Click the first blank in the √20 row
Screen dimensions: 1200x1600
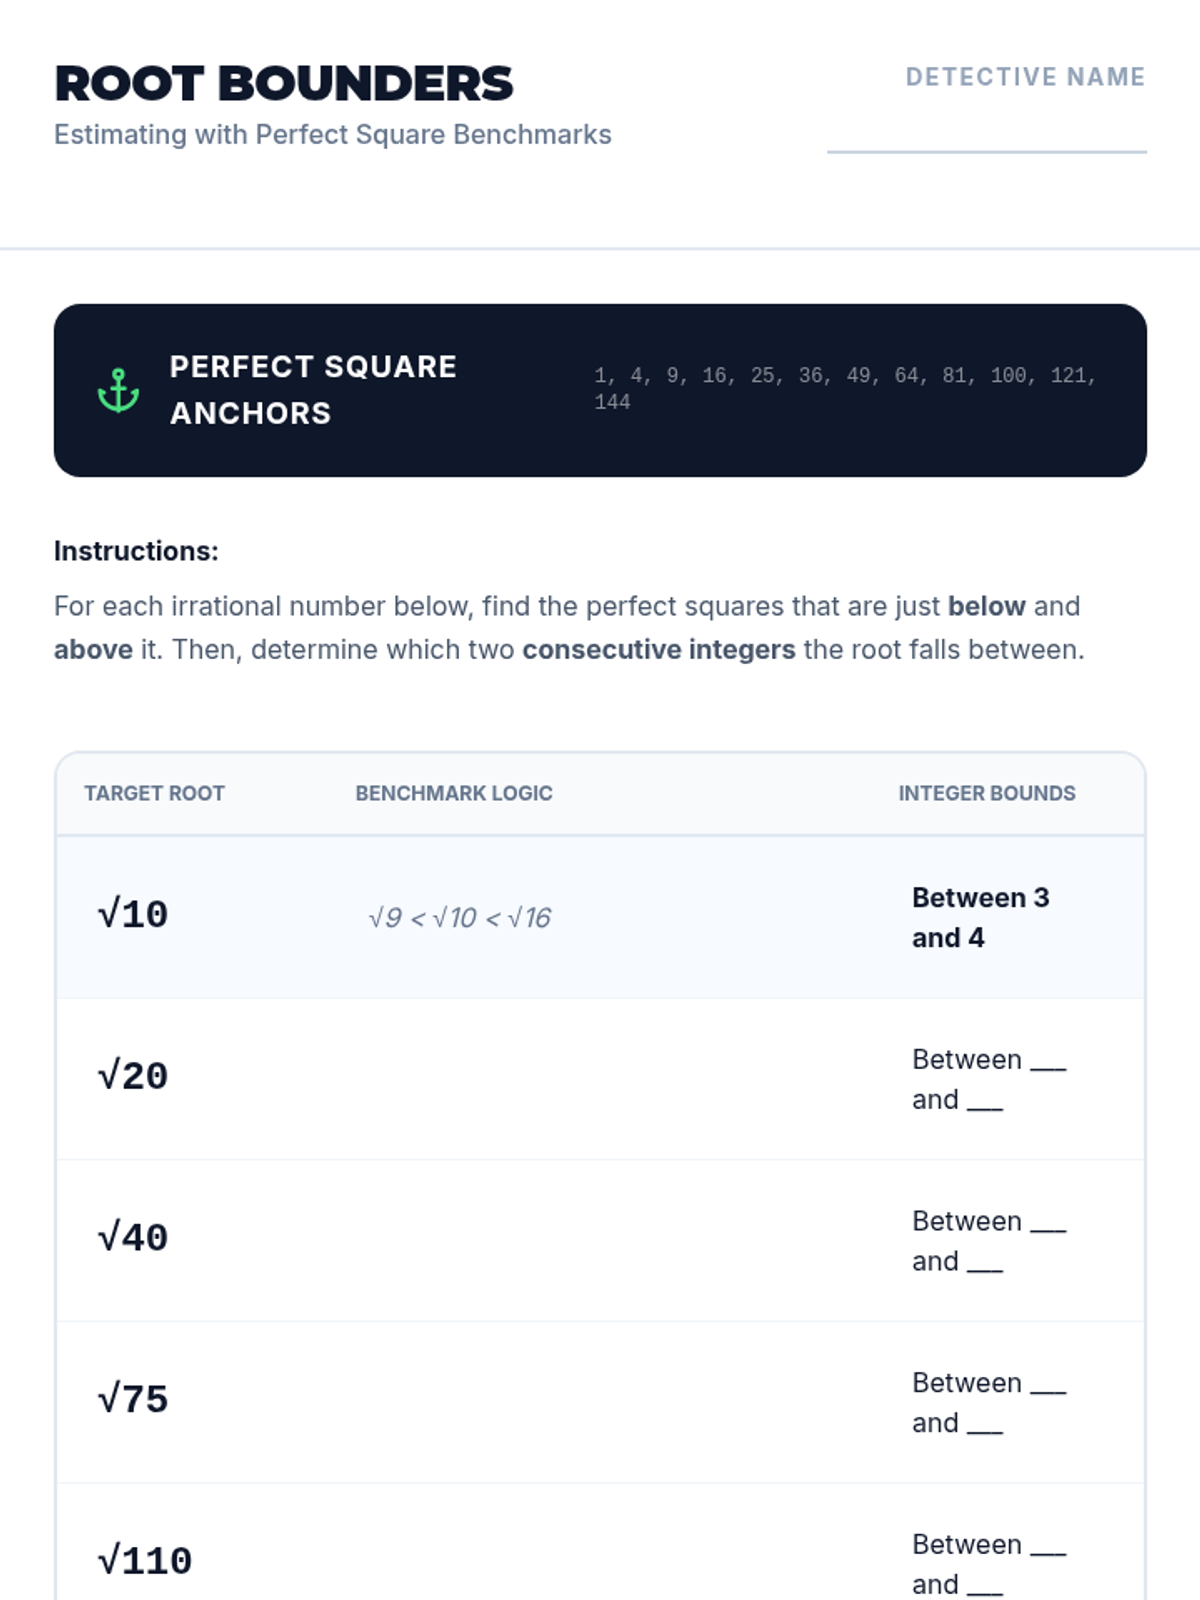coord(1048,1064)
